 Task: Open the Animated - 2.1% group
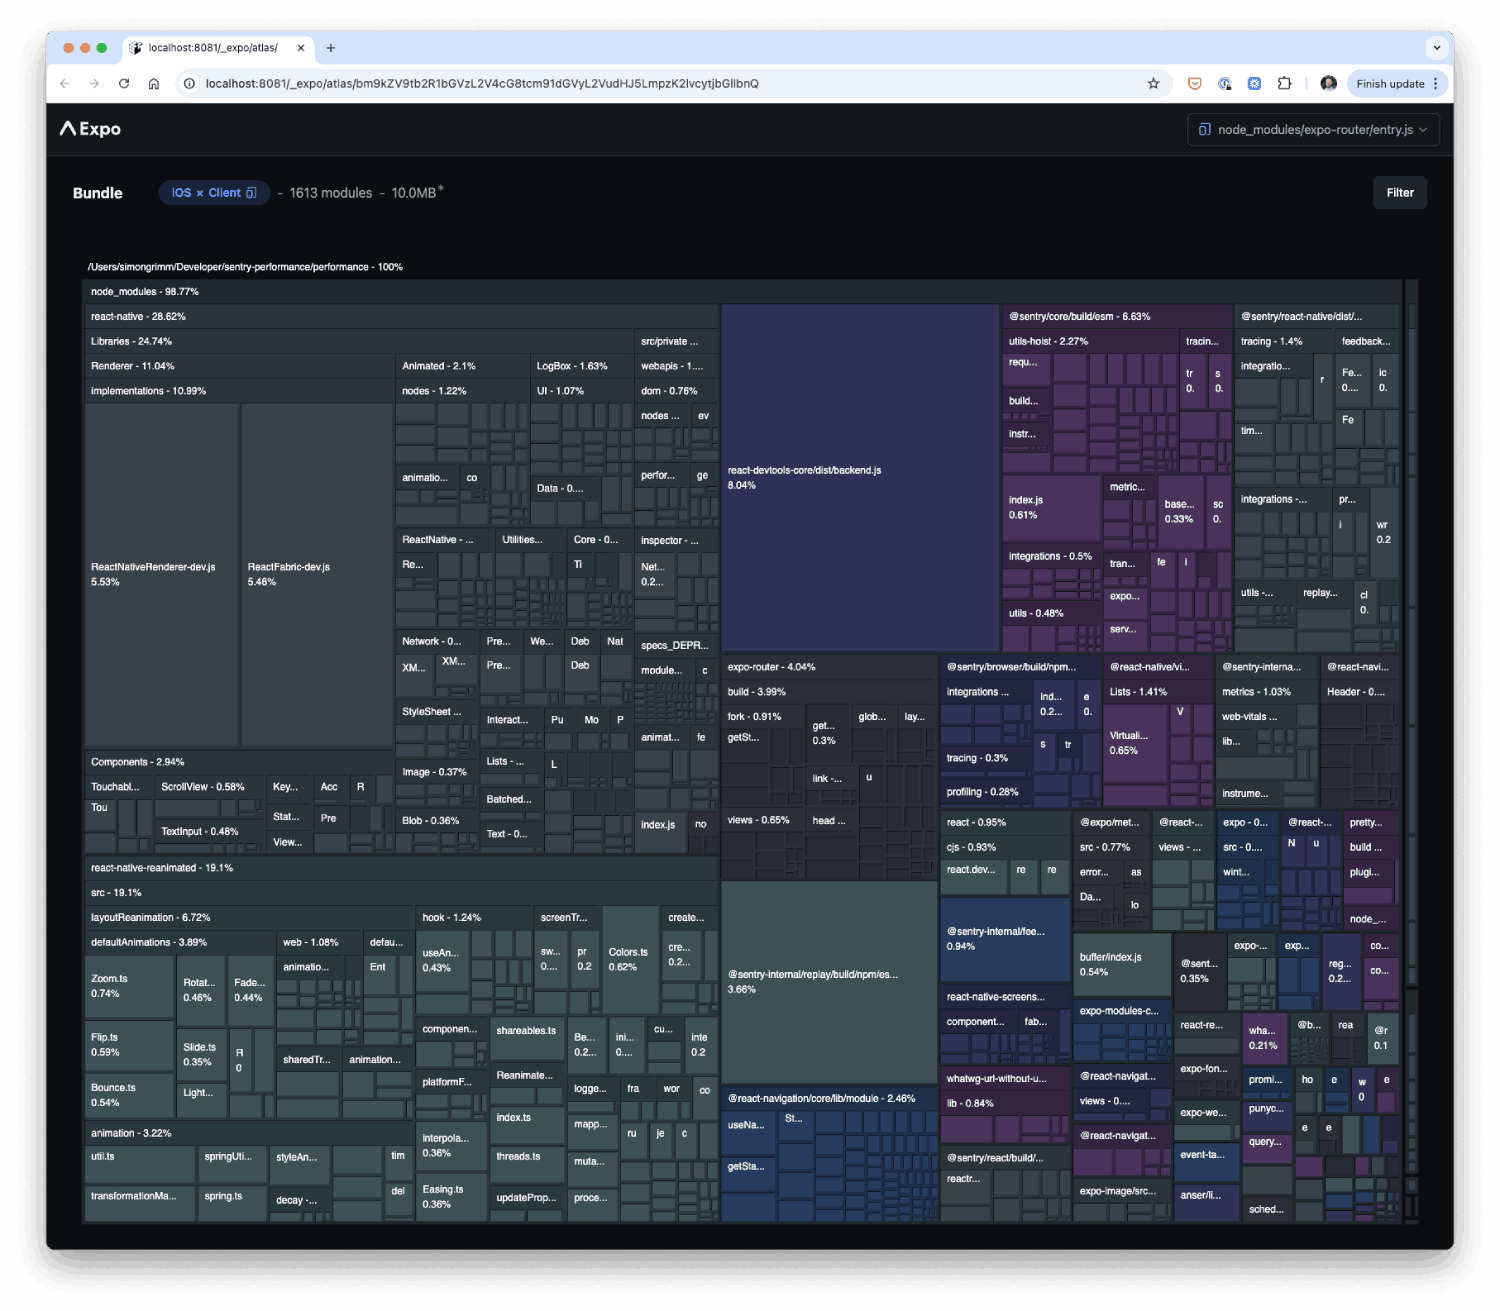click(462, 367)
